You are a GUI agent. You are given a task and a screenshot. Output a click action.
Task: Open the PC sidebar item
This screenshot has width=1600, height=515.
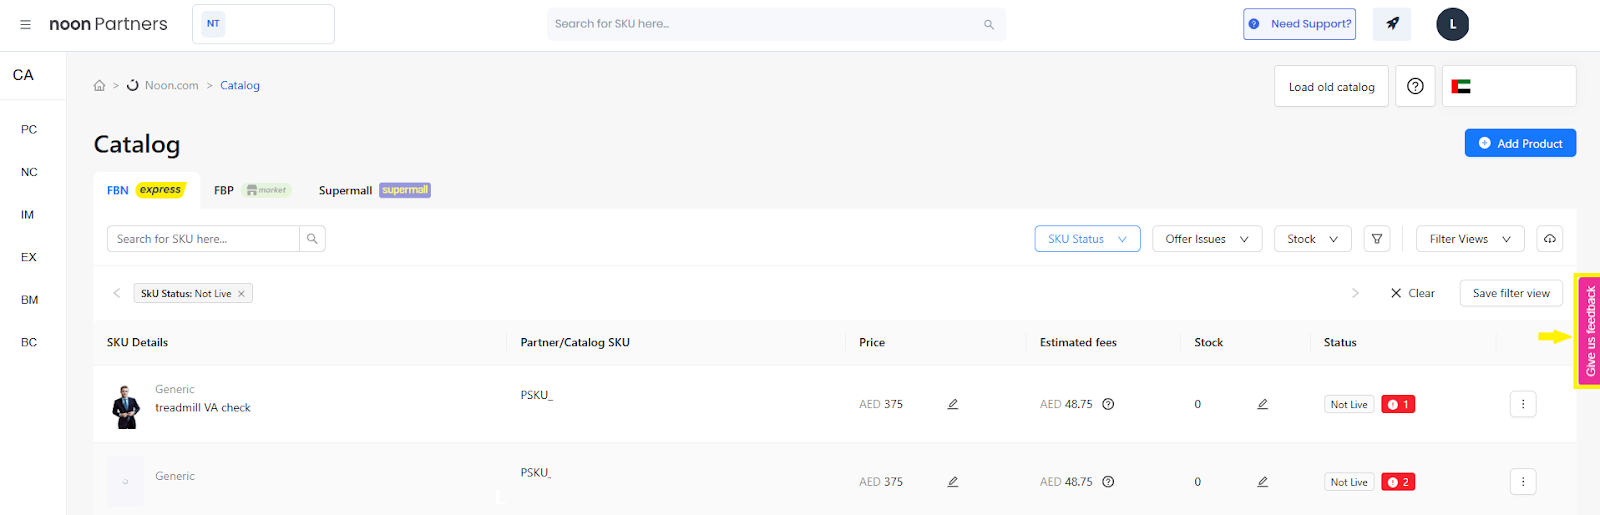point(29,129)
